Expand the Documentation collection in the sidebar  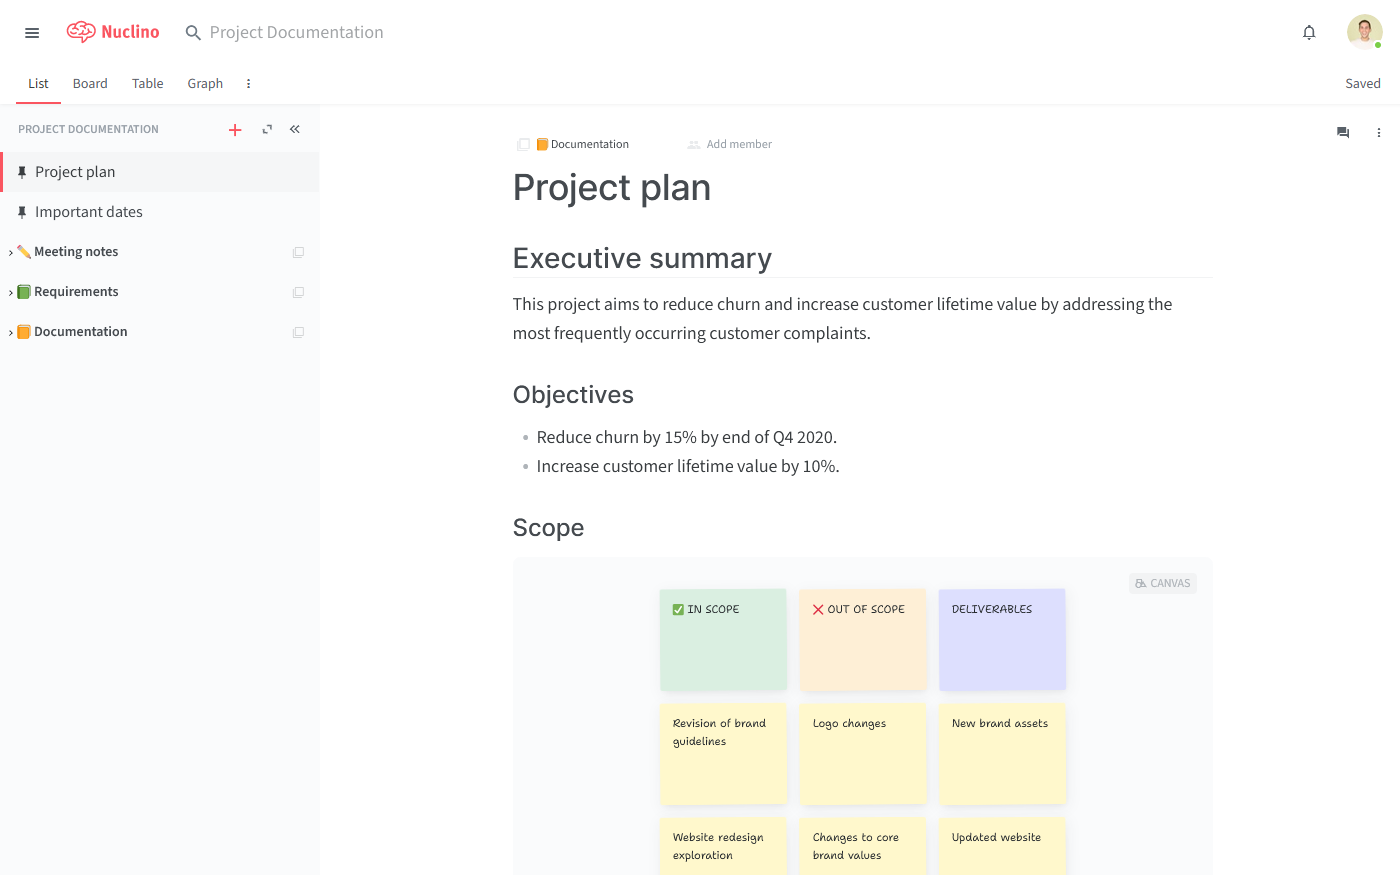click(x=11, y=333)
